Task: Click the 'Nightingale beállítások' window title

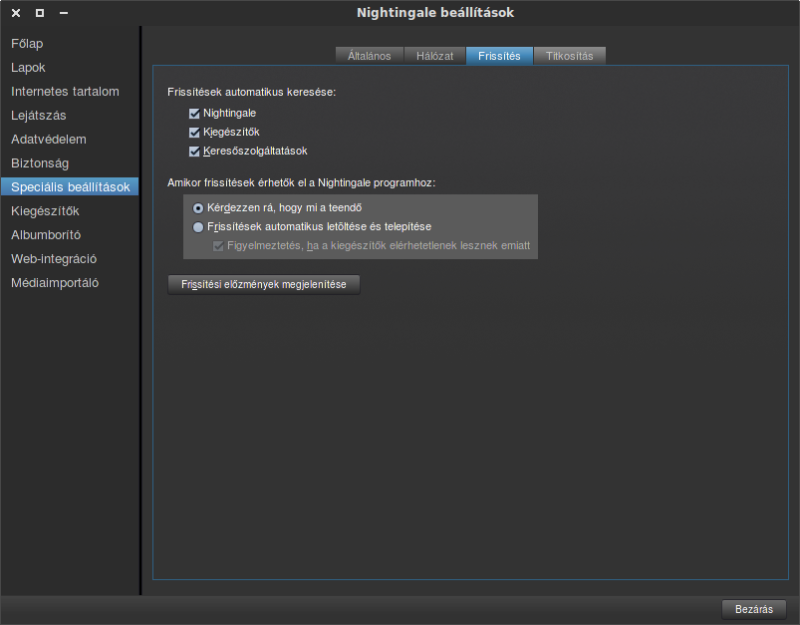Action: 435,13
